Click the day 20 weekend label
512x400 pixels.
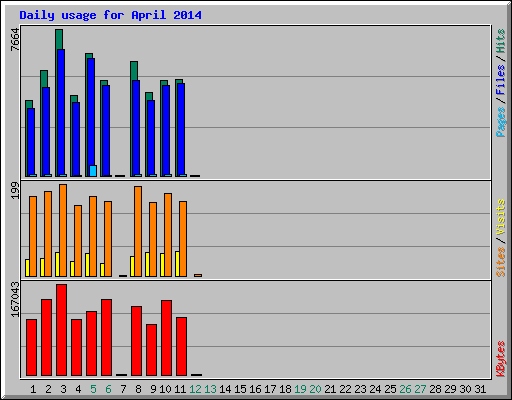click(315, 389)
